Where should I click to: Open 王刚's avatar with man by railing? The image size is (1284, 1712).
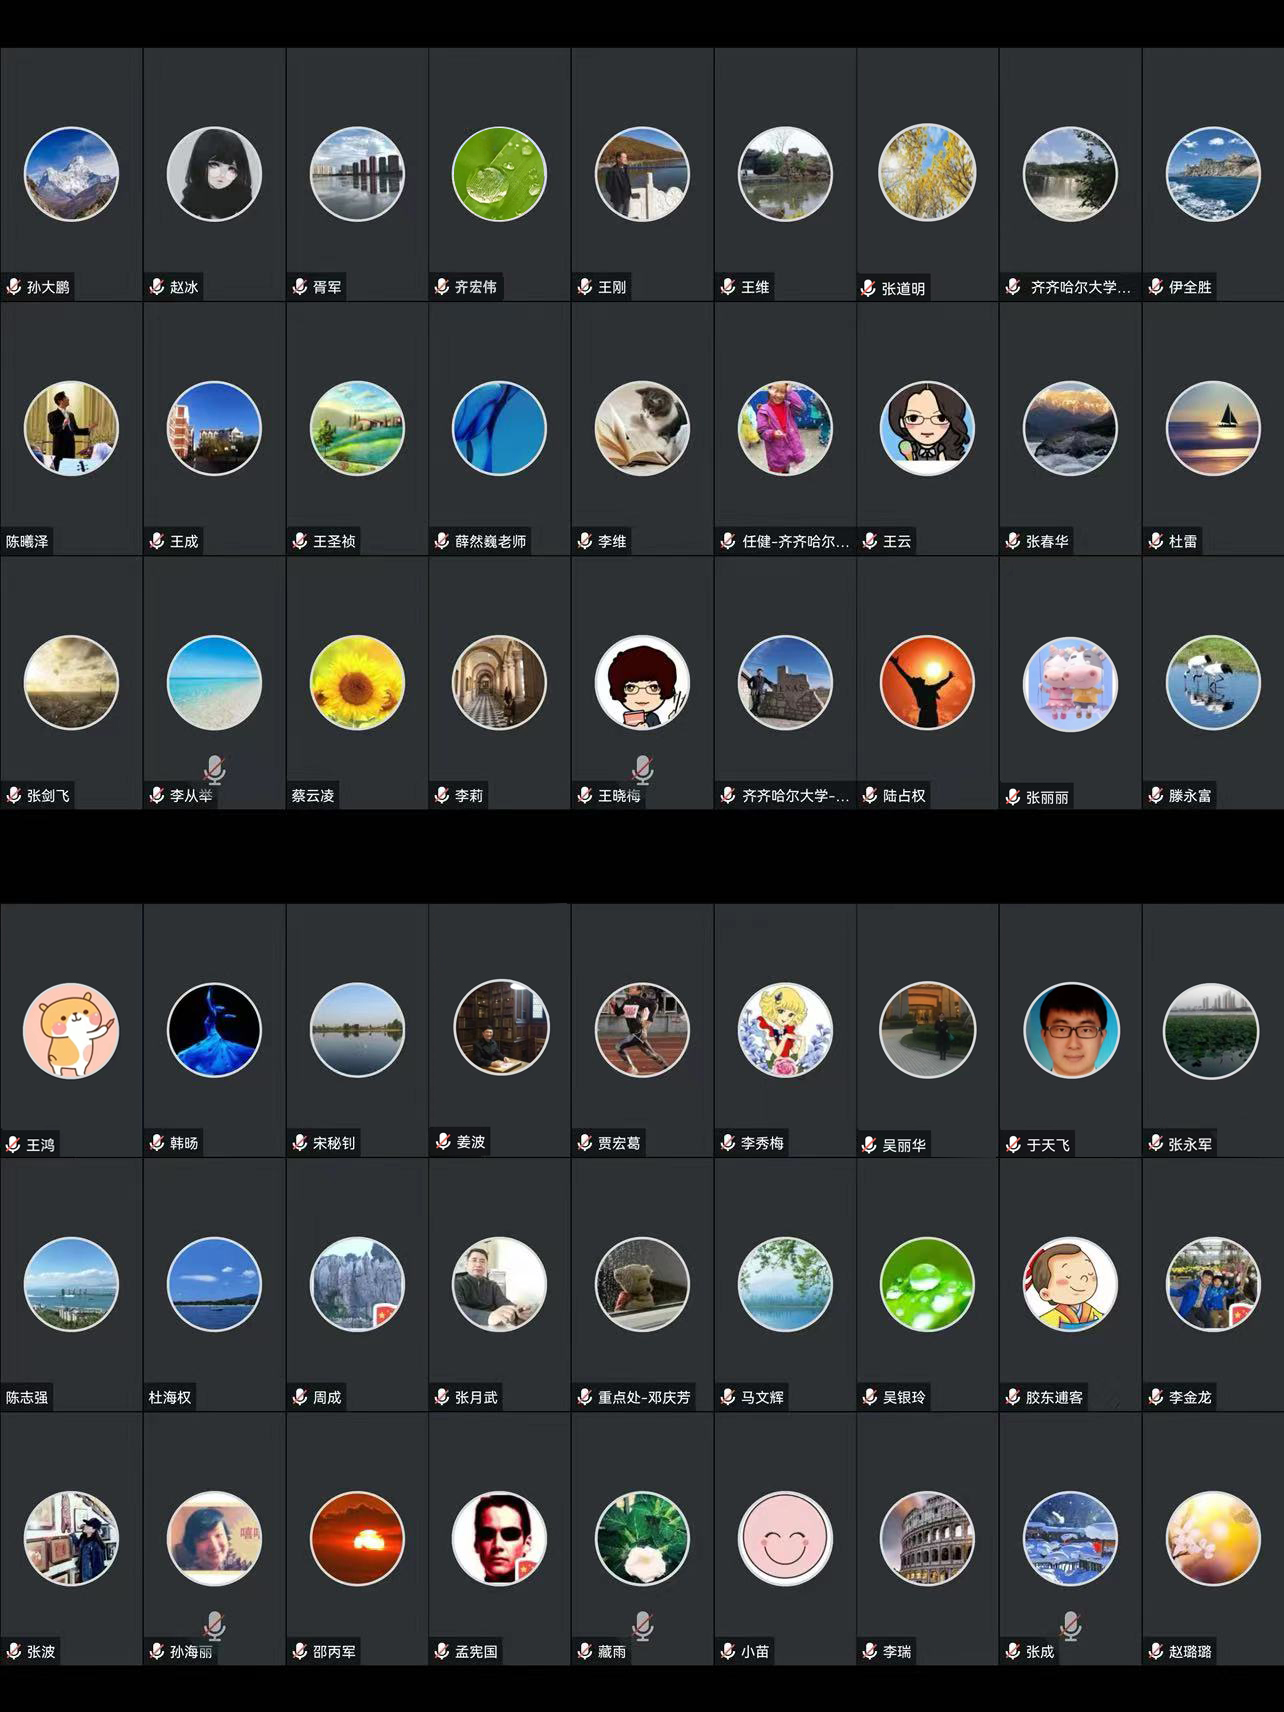(642, 174)
